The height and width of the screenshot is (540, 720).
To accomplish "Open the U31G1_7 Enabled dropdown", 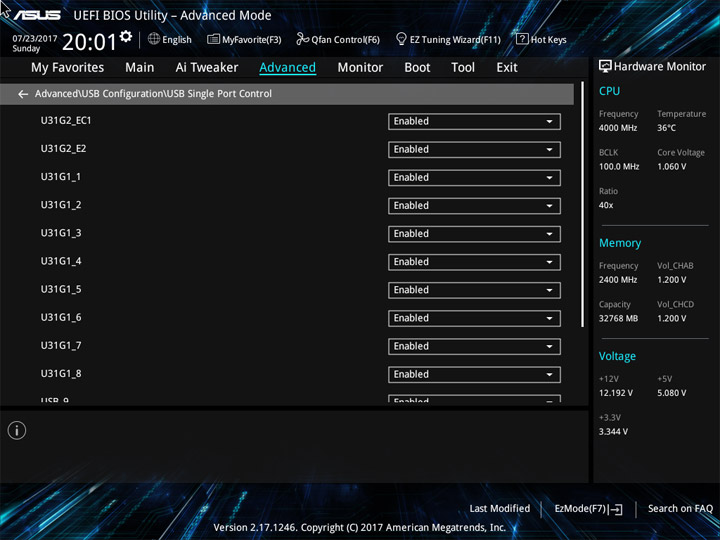I will [474, 347].
